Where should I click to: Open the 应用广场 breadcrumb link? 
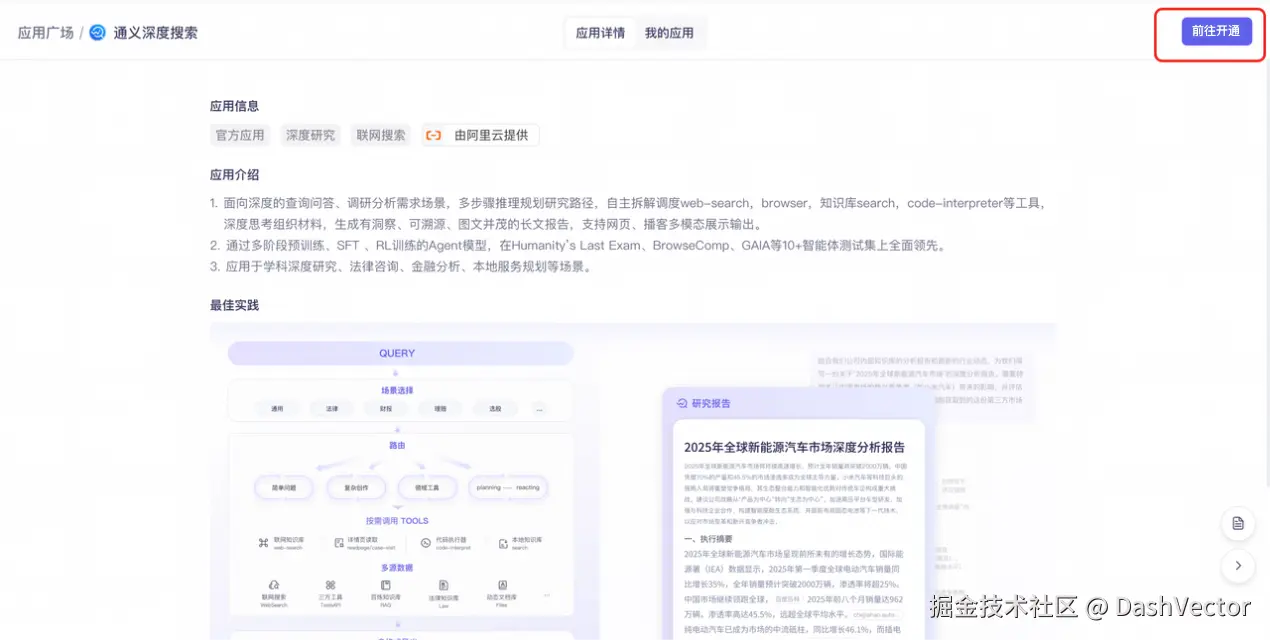click(x=46, y=33)
